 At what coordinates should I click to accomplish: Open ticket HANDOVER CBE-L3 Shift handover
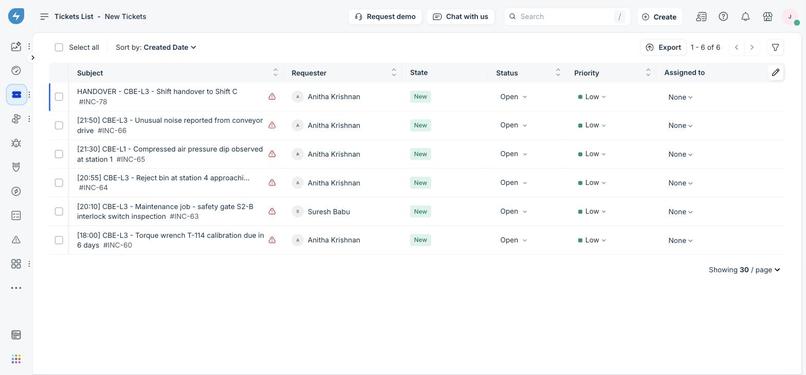pos(157,91)
